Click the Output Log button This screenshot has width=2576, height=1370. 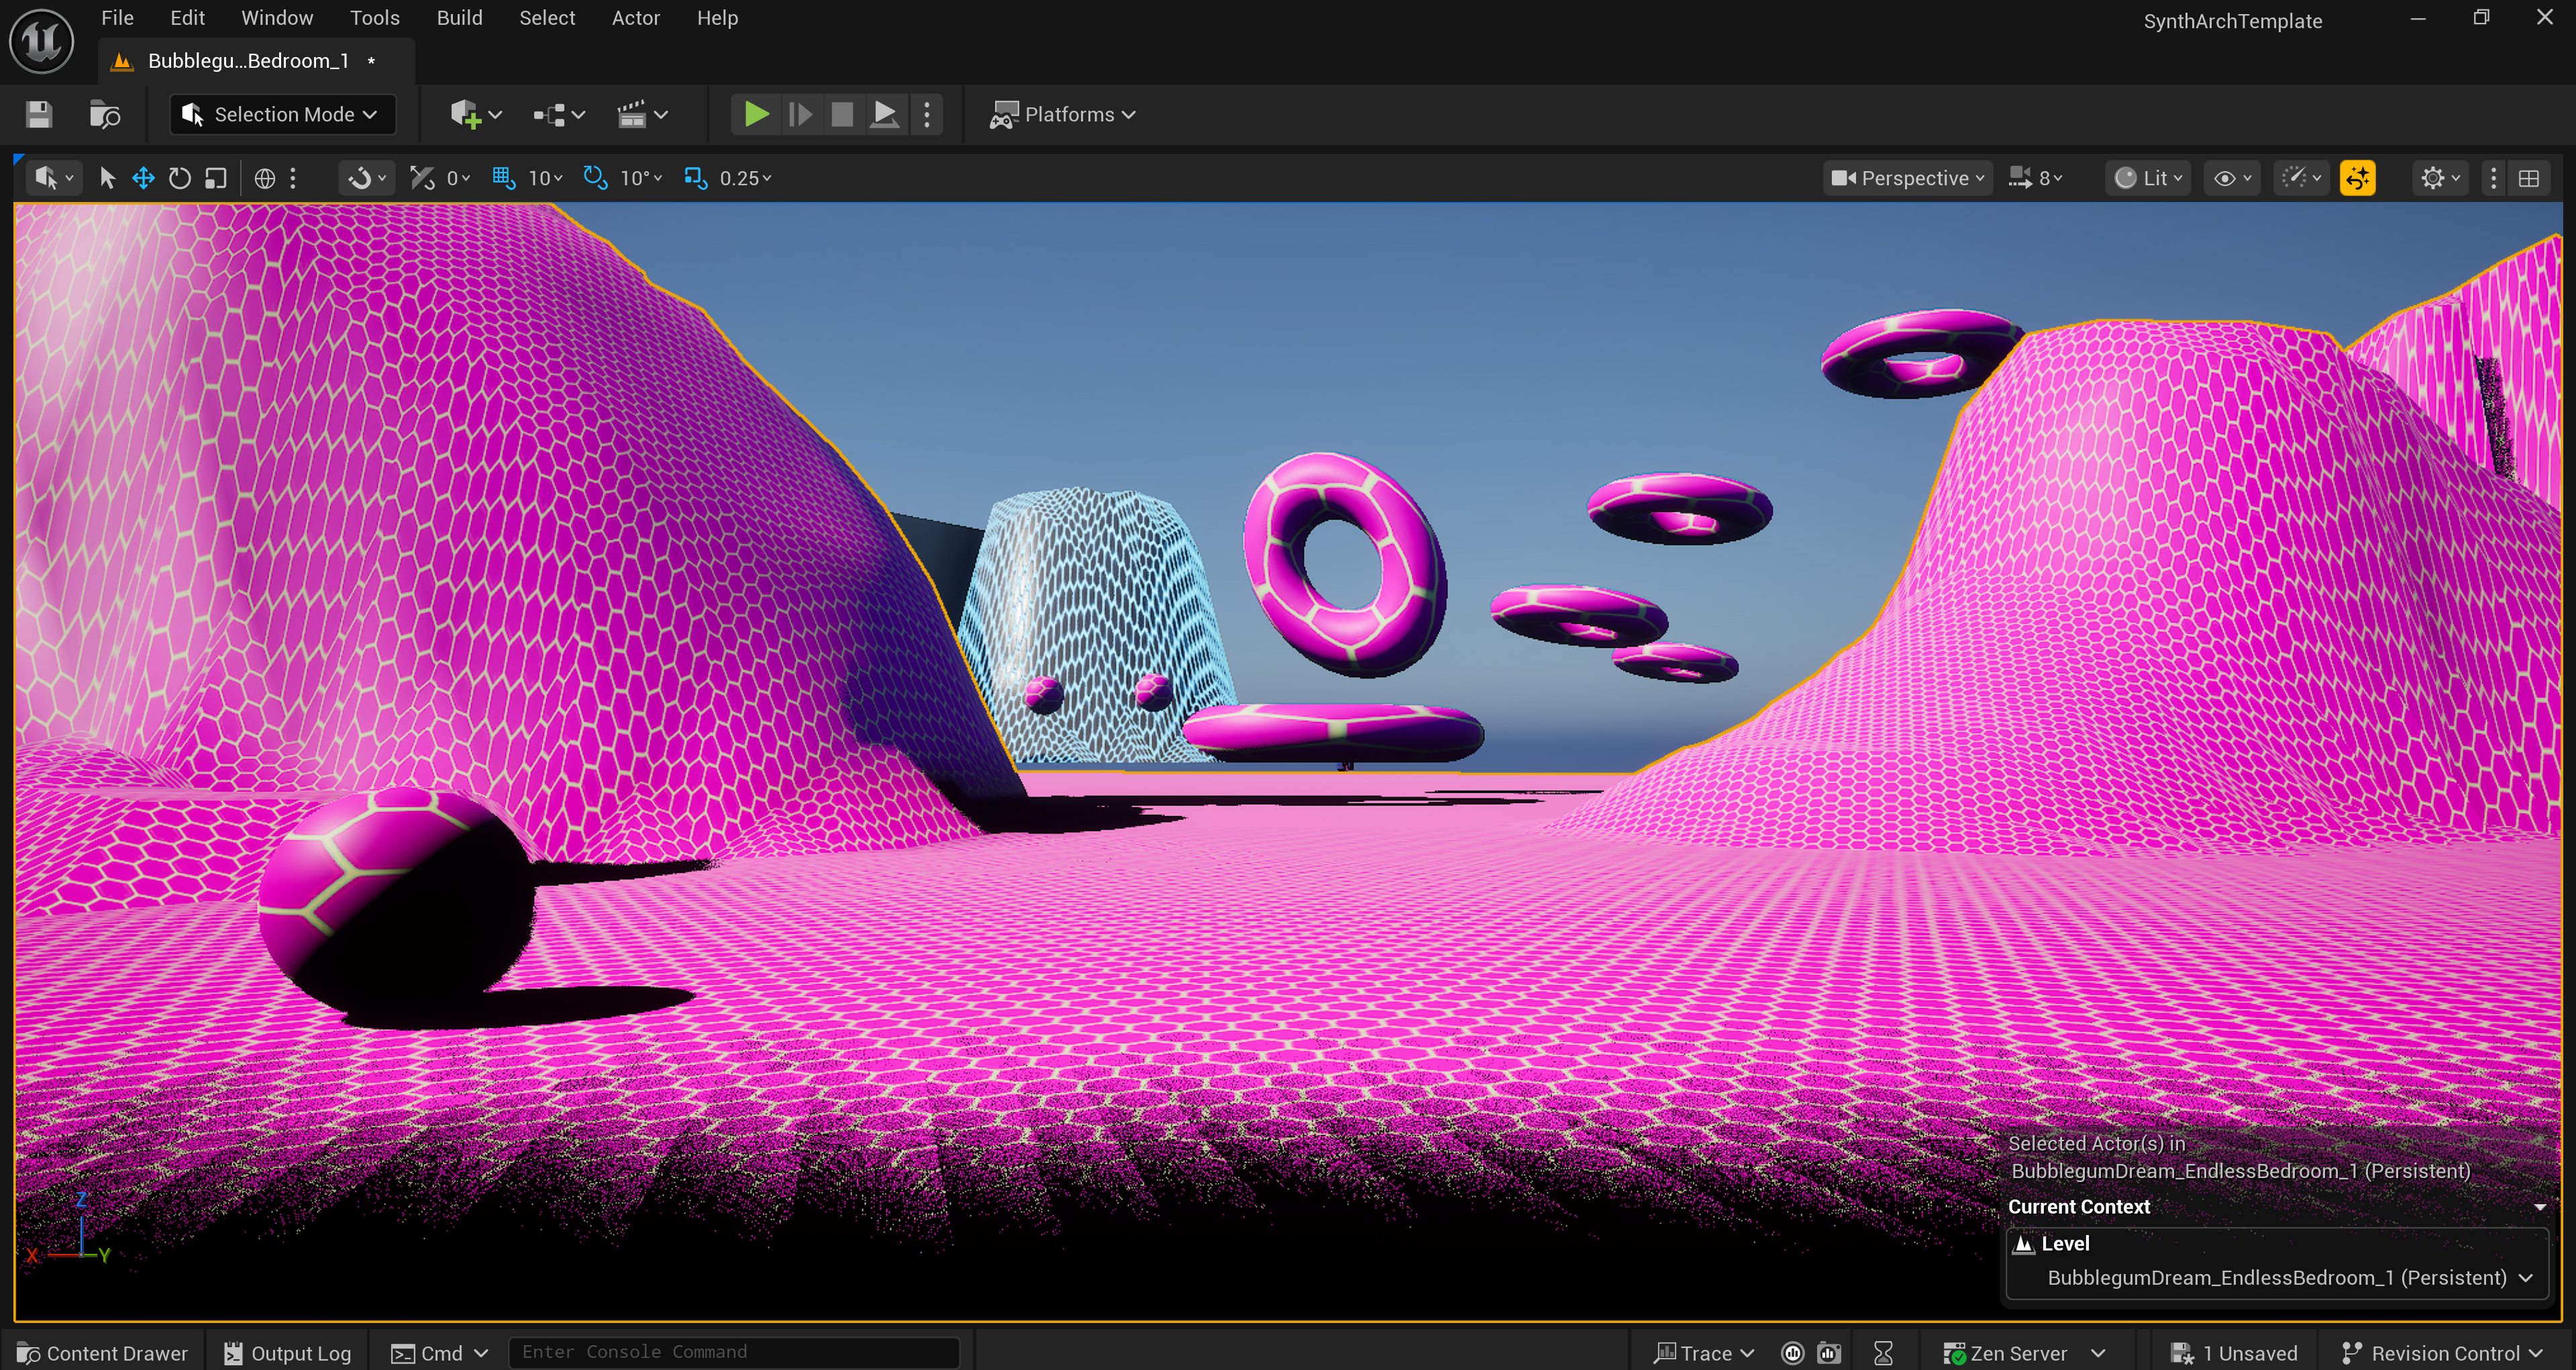287,1352
